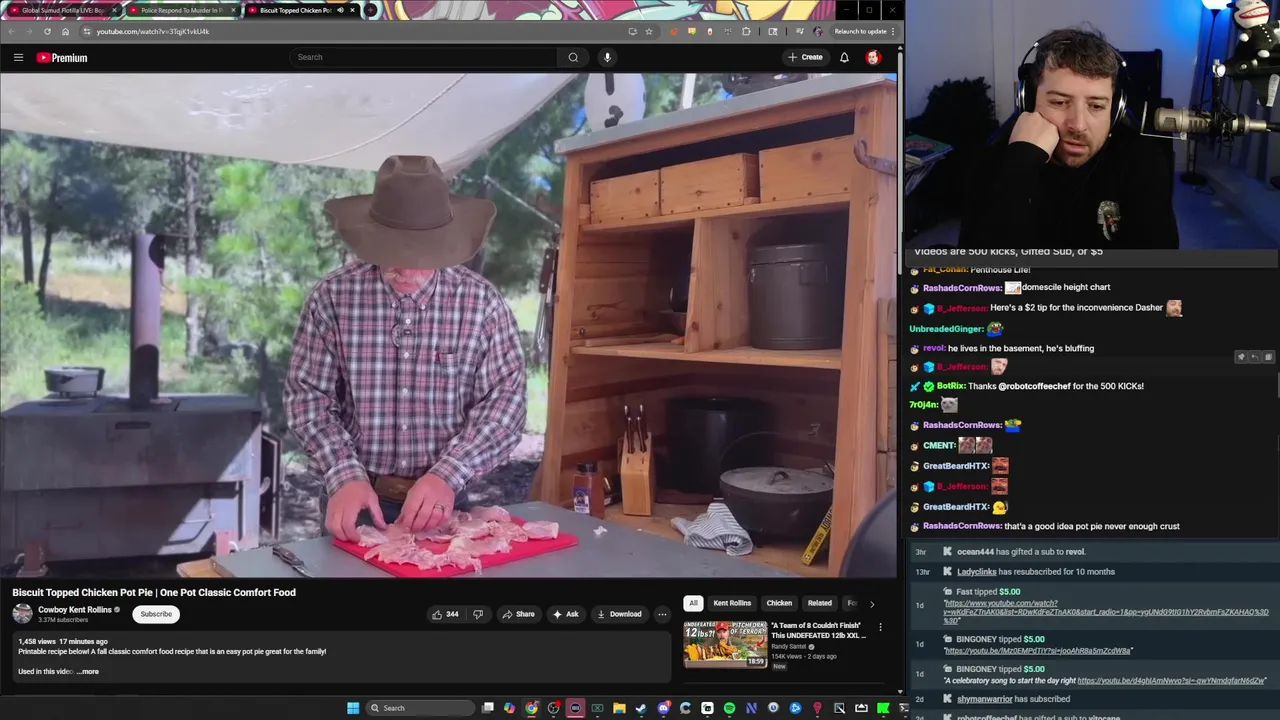Screen dimensions: 1280x720
Task: Click the cooking video player
Action: pos(448,325)
